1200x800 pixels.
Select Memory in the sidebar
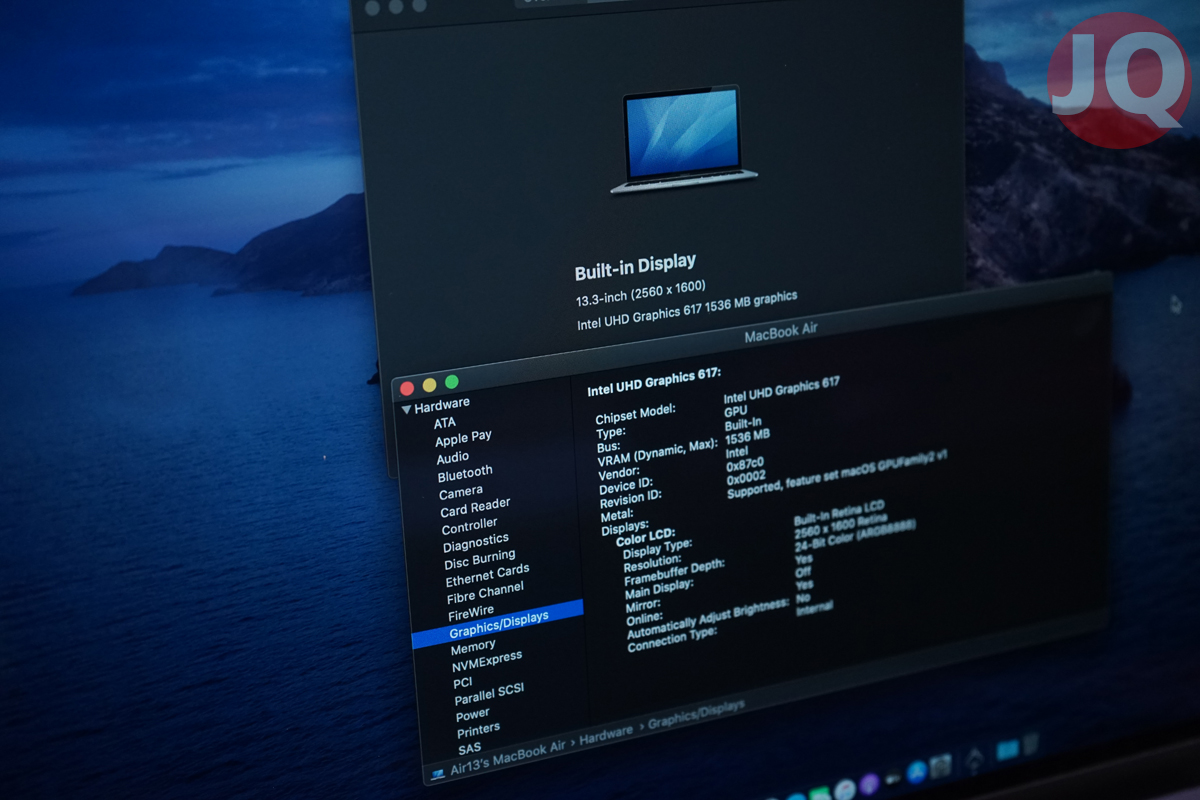(x=473, y=647)
